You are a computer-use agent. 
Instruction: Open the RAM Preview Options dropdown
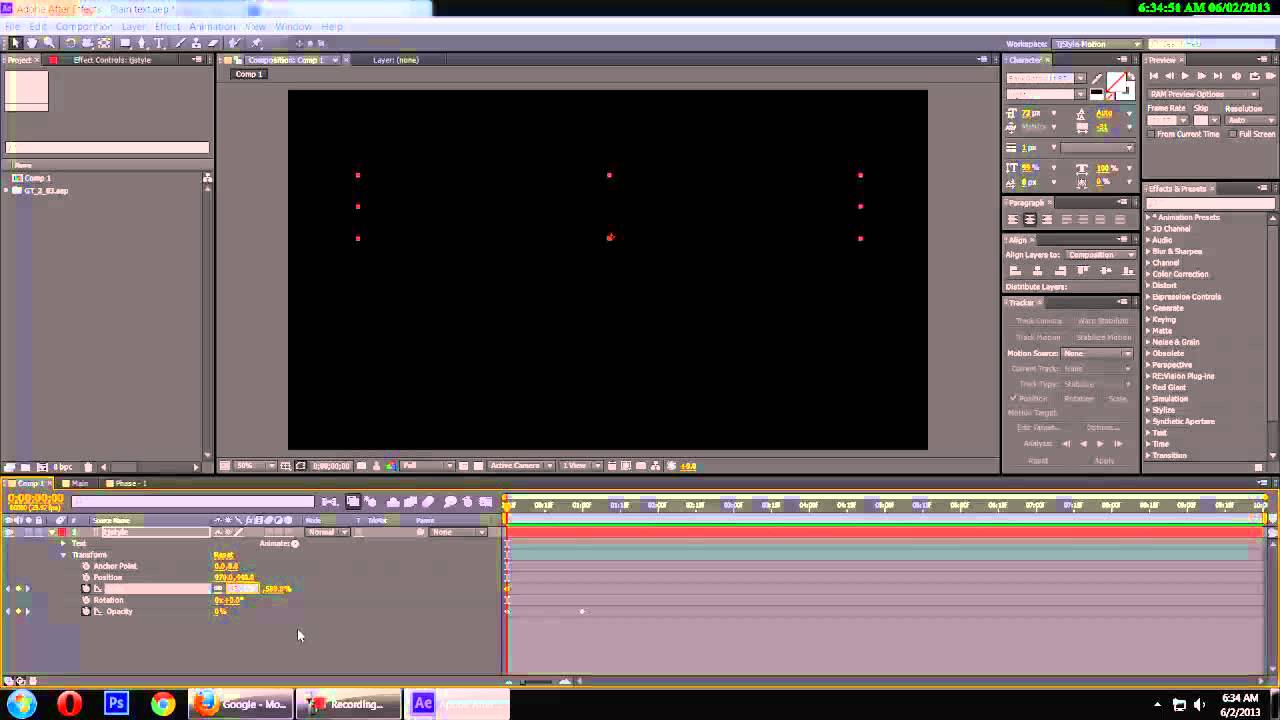click(x=1203, y=94)
